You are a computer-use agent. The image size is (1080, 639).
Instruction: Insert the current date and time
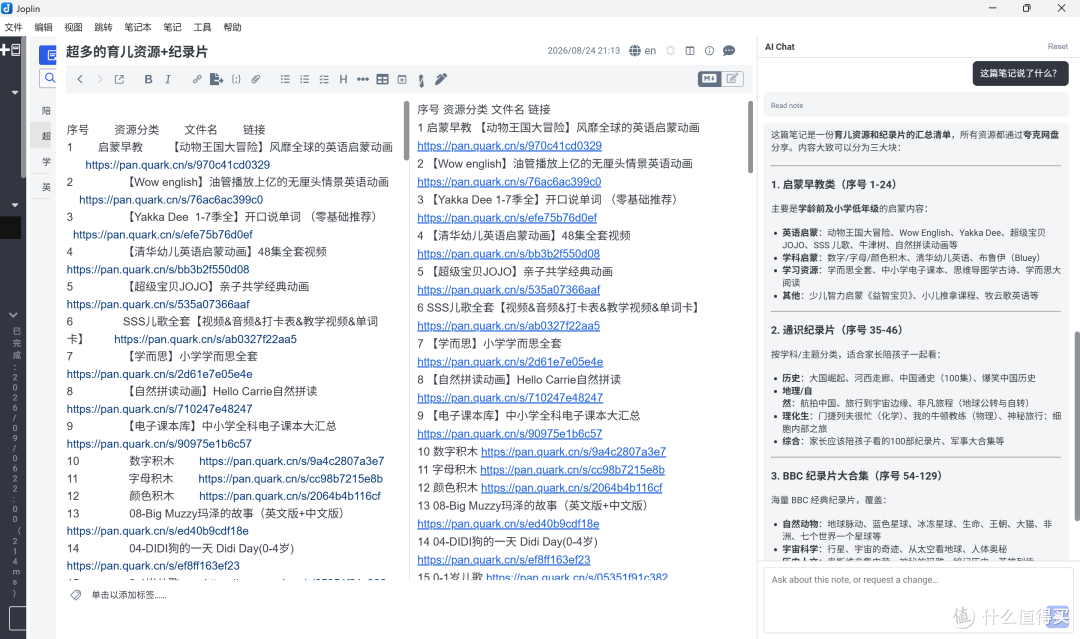click(402, 79)
